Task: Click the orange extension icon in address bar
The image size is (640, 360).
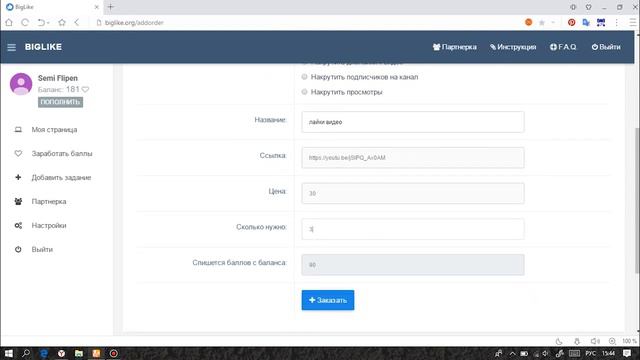Action: point(528,22)
